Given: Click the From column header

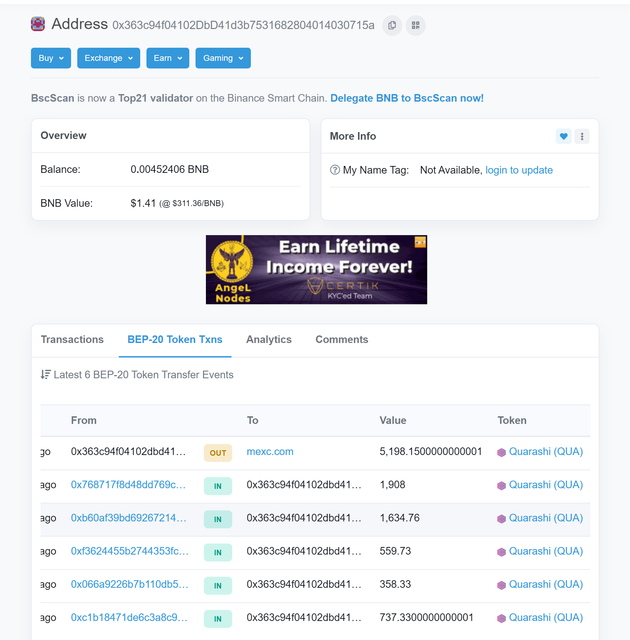Looking at the screenshot, I should pyautogui.click(x=84, y=420).
